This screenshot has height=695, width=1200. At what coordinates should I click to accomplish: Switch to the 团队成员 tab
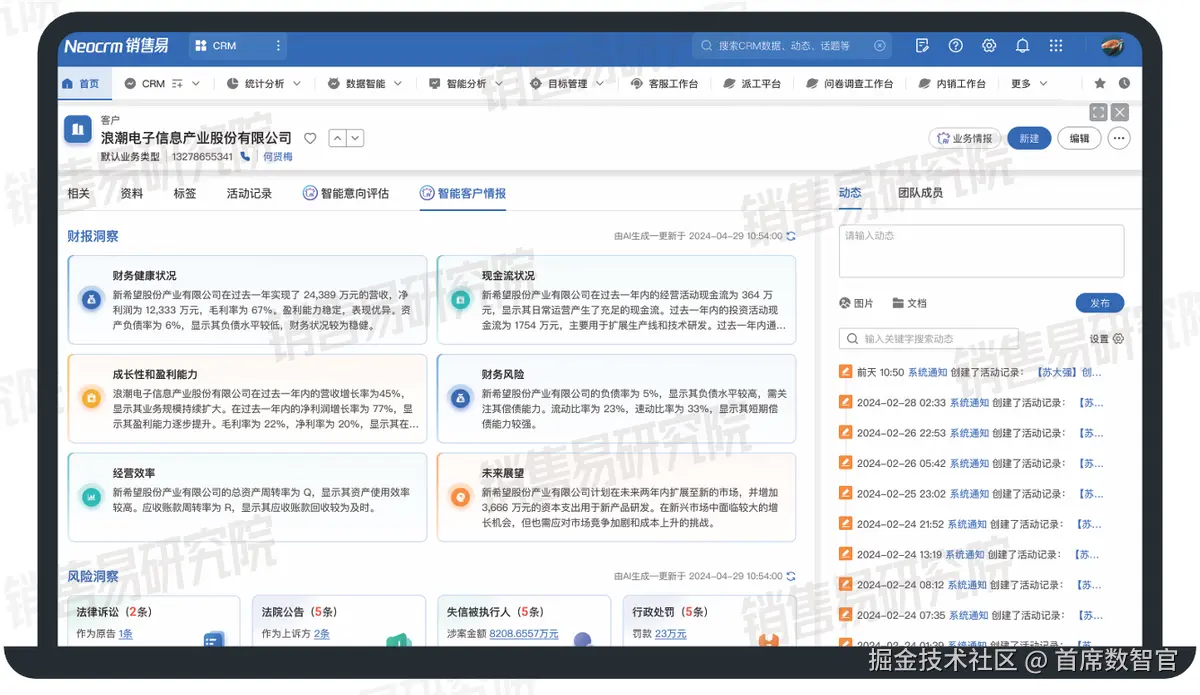(920, 192)
